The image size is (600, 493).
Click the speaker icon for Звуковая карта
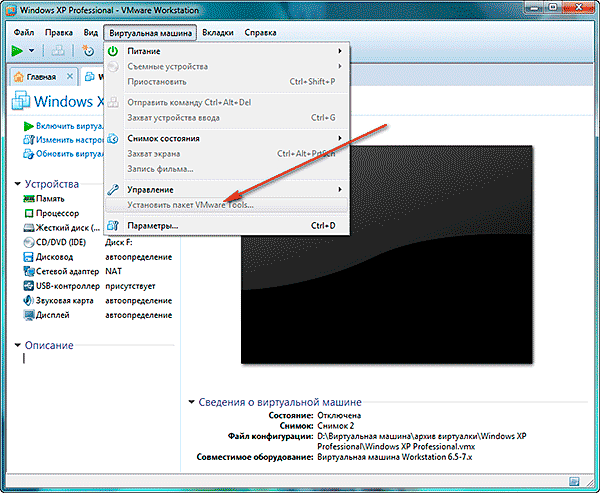[x=29, y=300]
